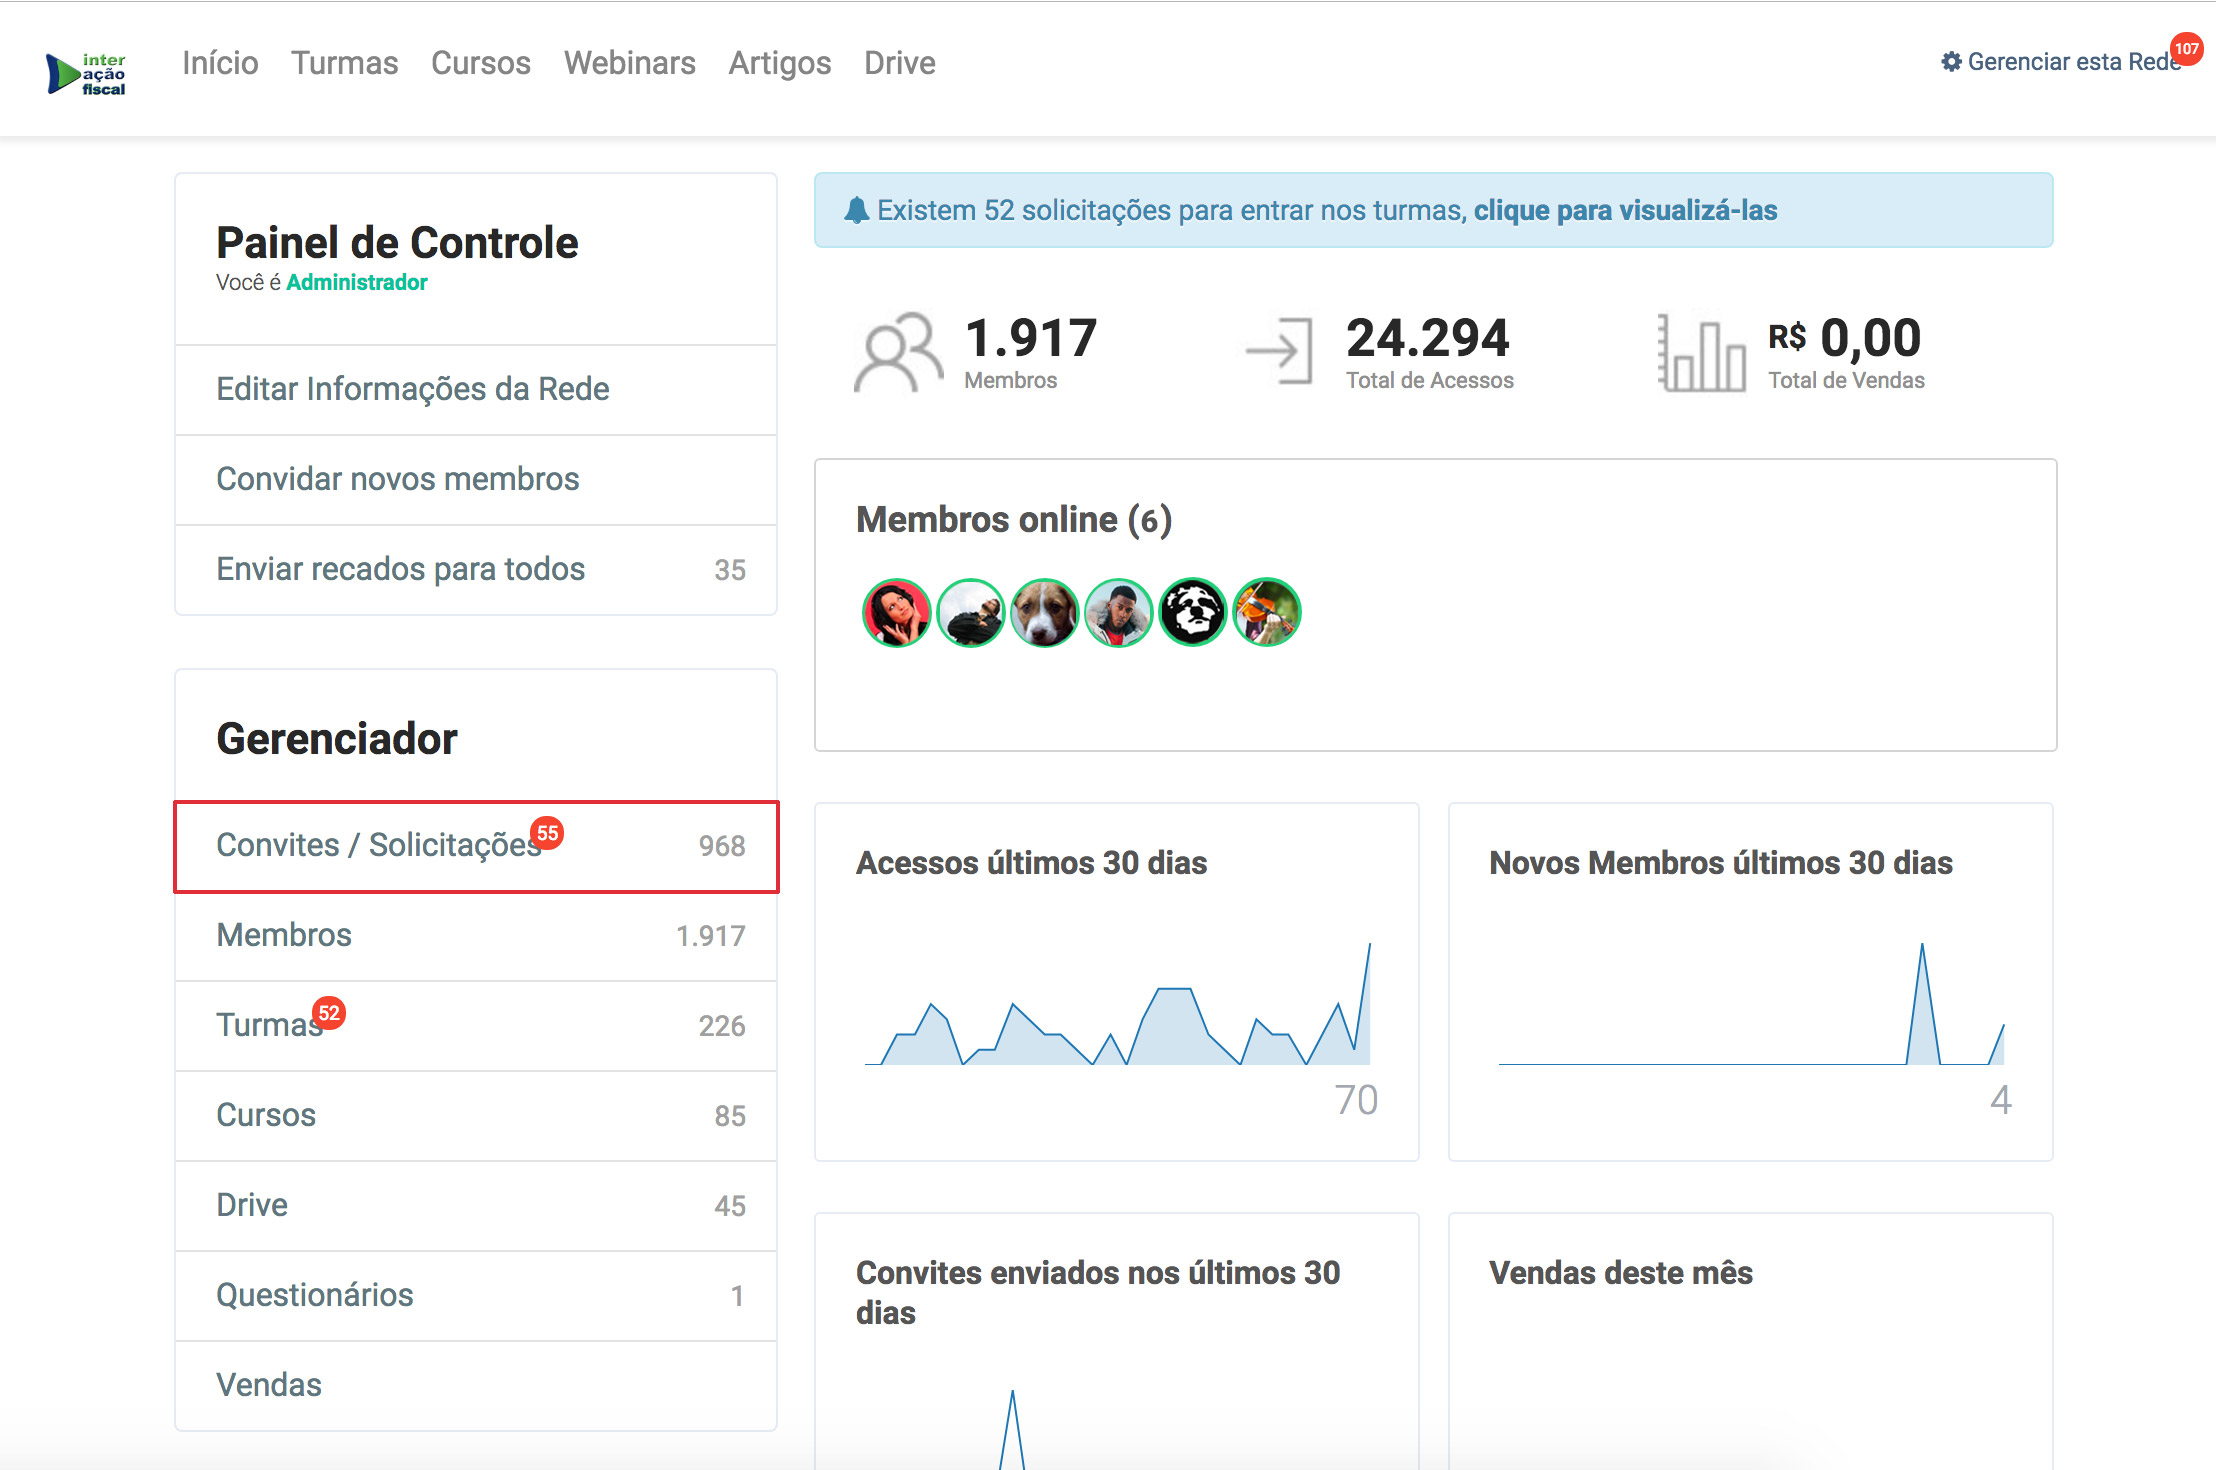Click the Membros people icon

(x=898, y=352)
